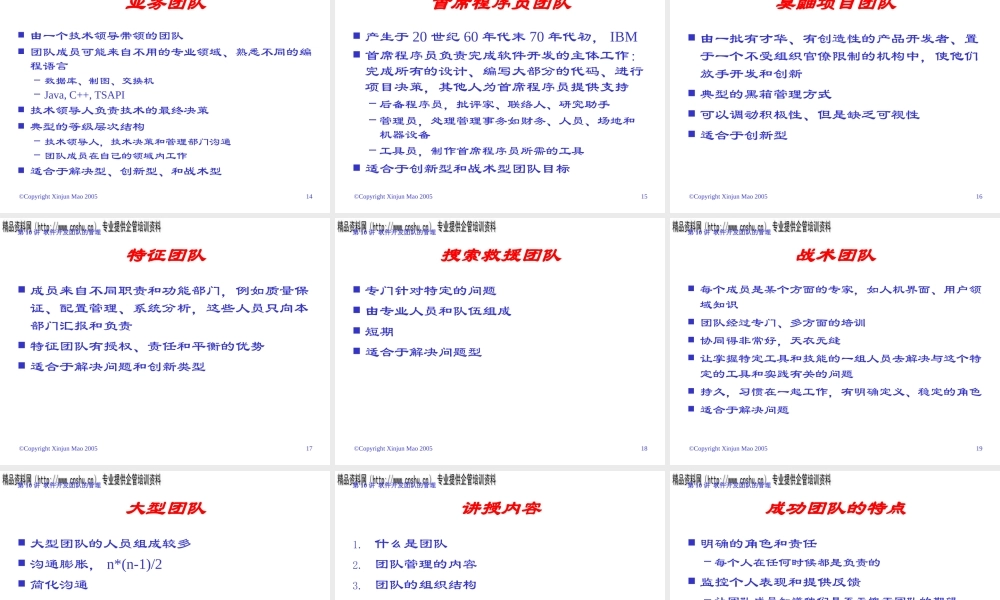Viewport: 1000px width, 600px height.
Task: Click numbered item 团队管理的内容
Action: tap(425, 564)
